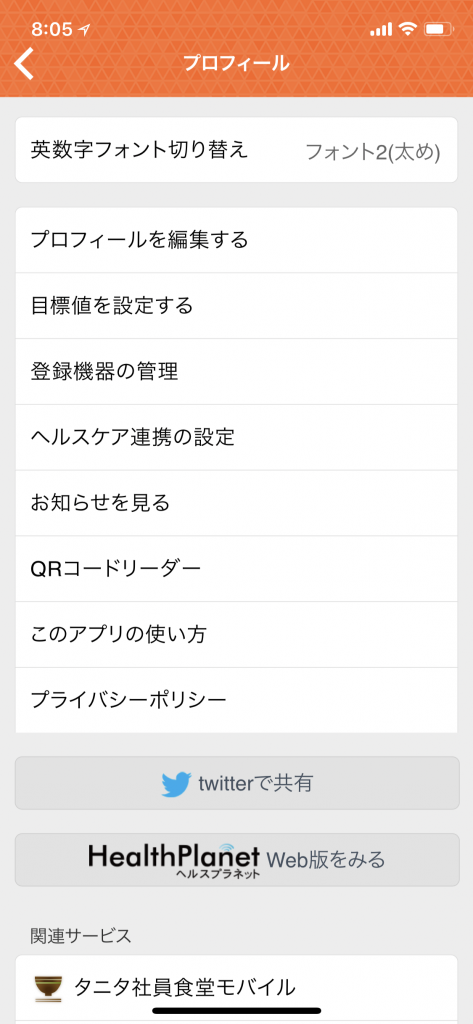The width and height of the screenshot is (473, 1024).
Task: Tap the Tanita cafeteria bowl icon
Action: tap(48, 988)
